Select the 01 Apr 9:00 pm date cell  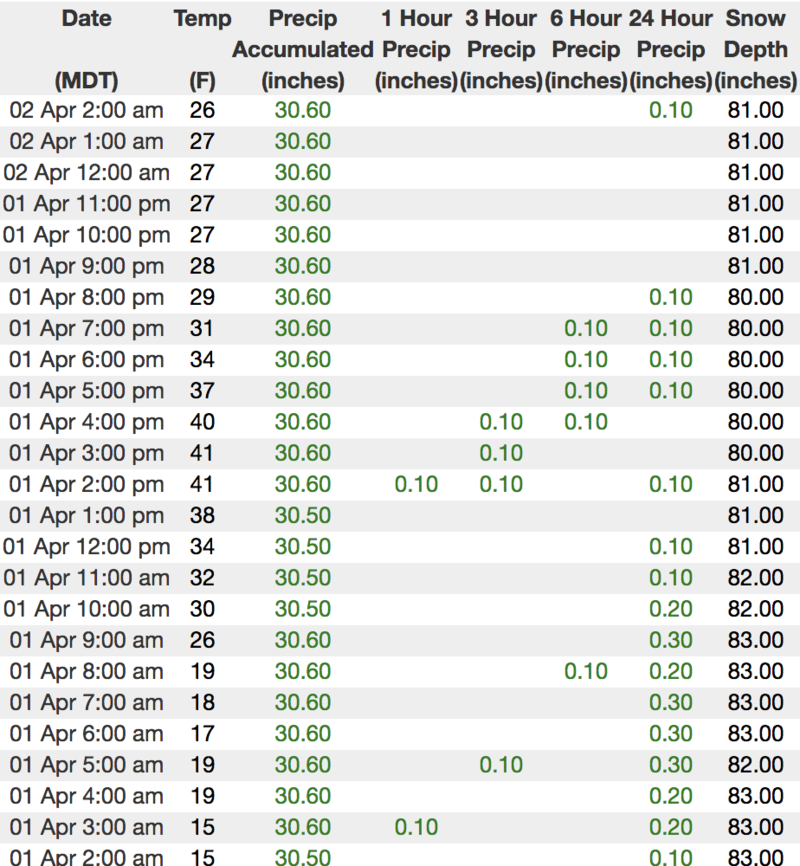pyautogui.click(x=86, y=267)
